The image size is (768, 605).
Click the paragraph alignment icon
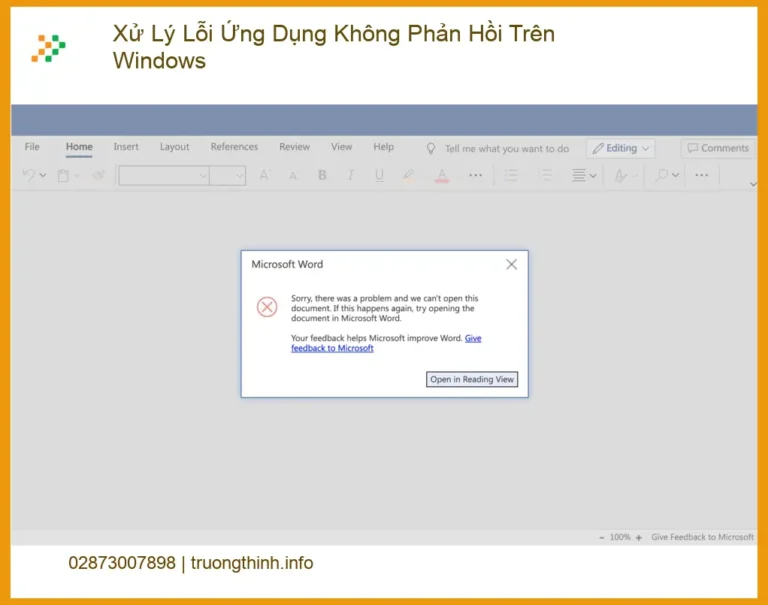click(x=578, y=175)
